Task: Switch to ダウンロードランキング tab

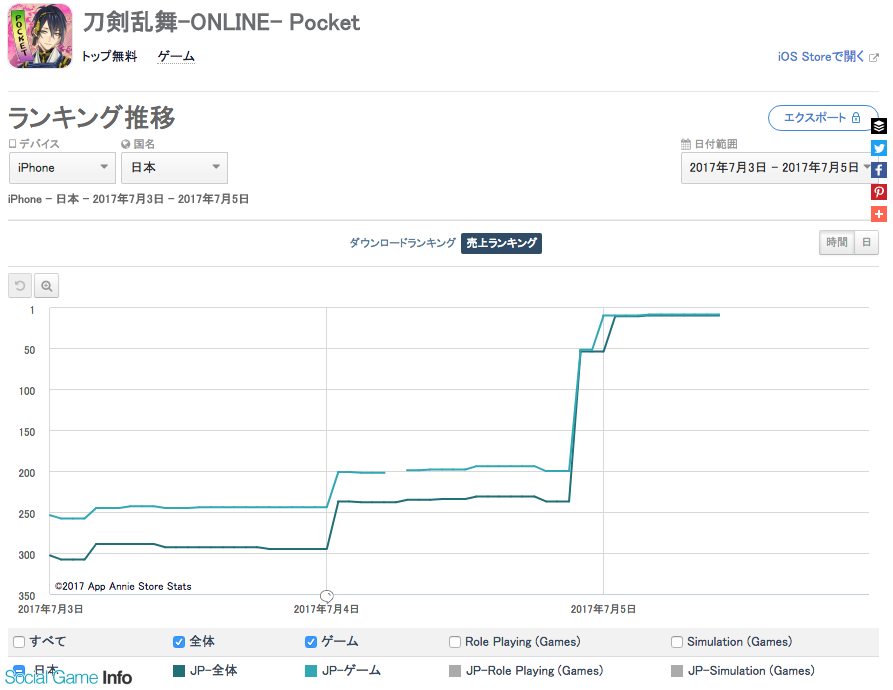Action: click(402, 243)
